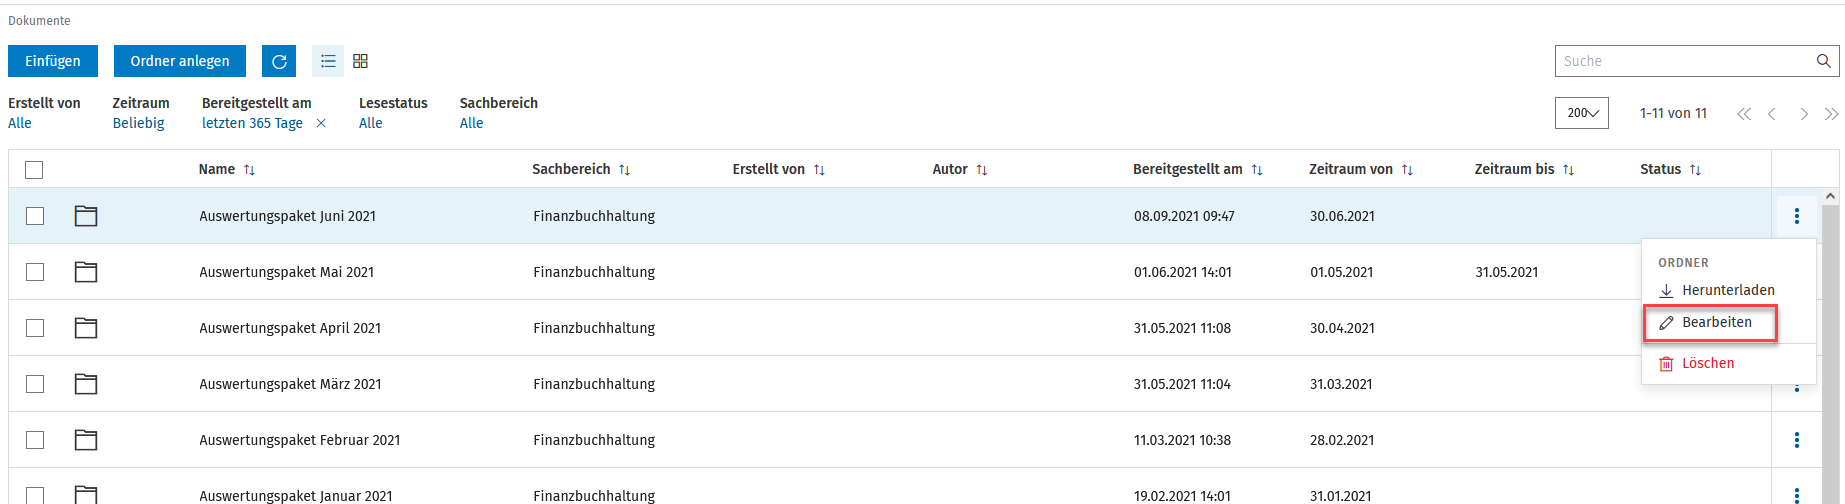Open Auswertungspaket Februar 2021 folder name

[299, 440]
